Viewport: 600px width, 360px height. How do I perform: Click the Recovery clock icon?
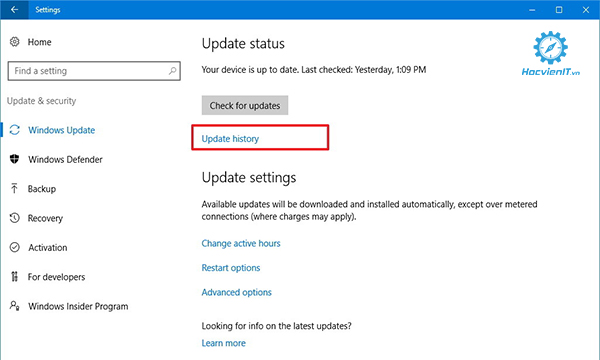(15, 218)
